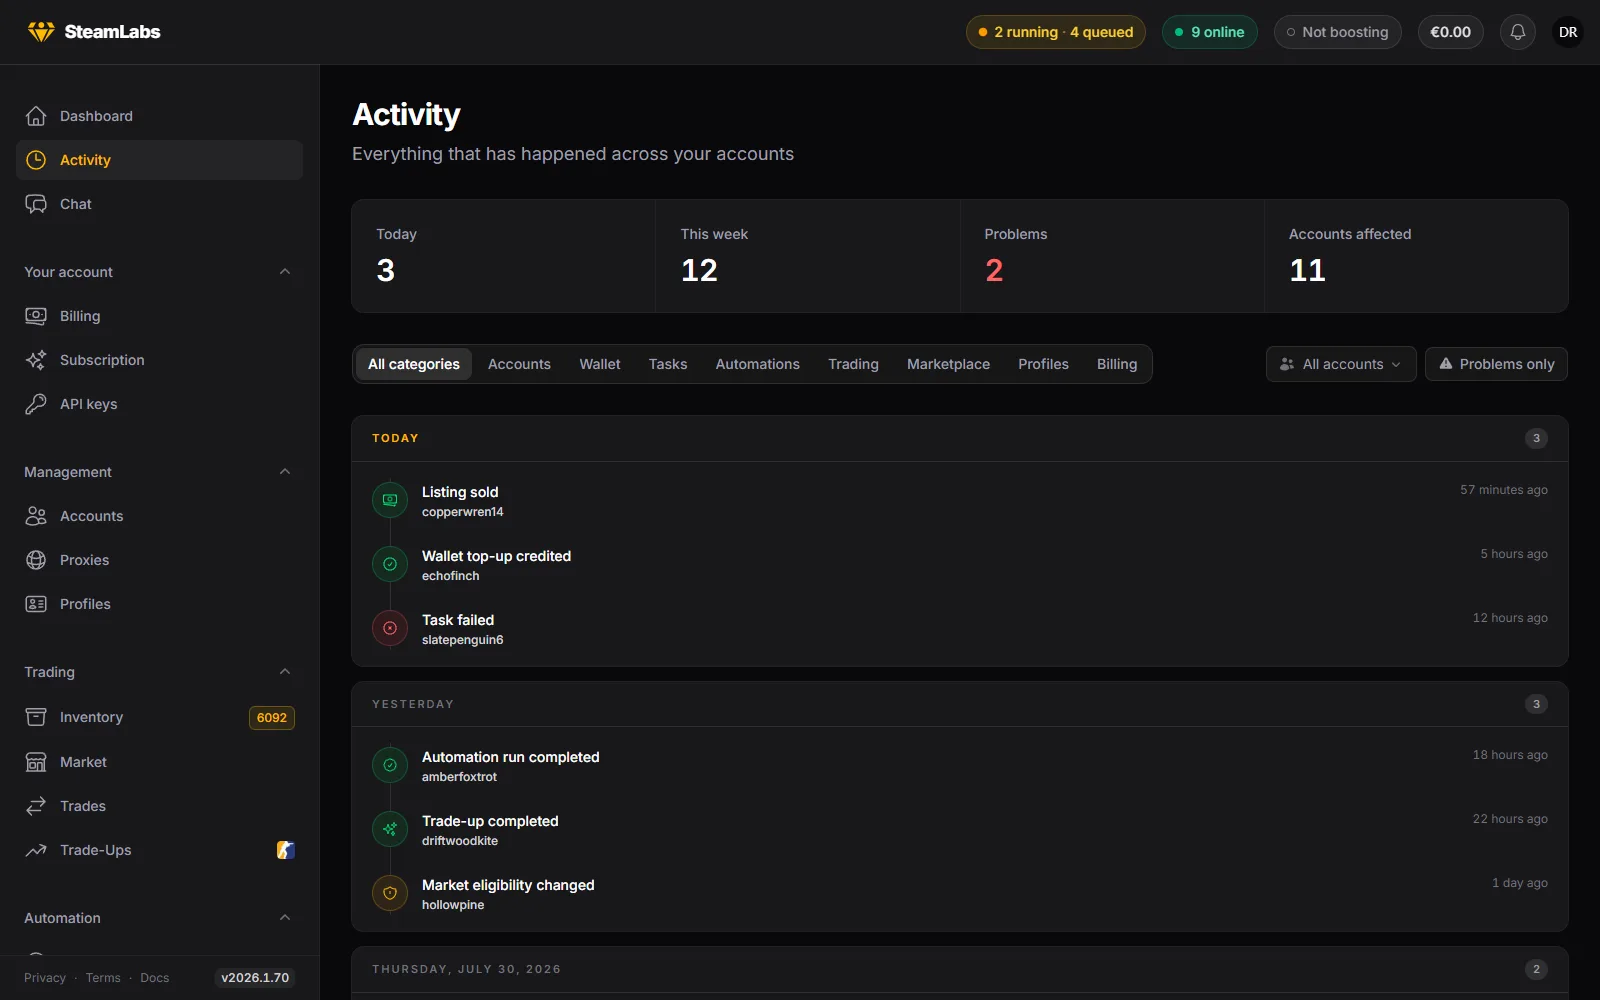Click account name hollowpine
The width and height of the screenshot is (1600, 1000).
click(x=453, y=905)
